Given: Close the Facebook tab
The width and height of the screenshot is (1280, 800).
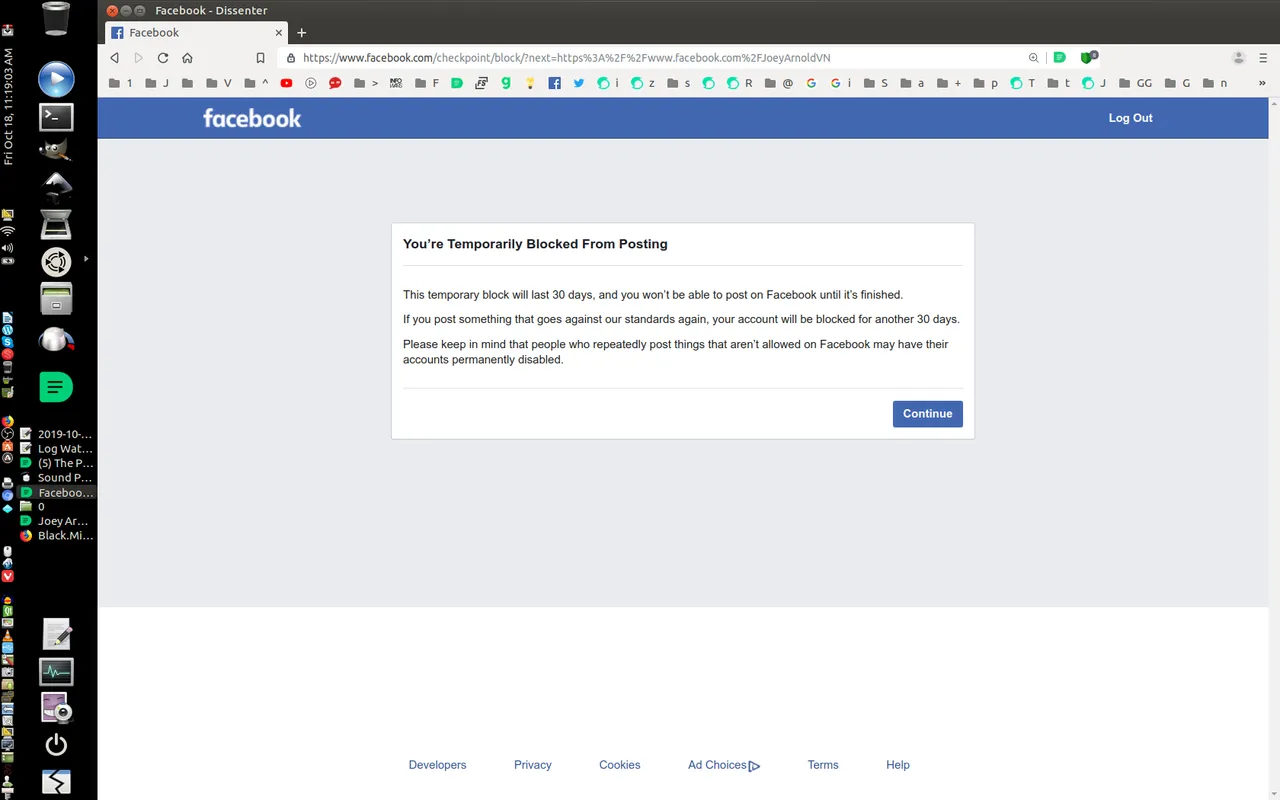Looking at the screenshot, I should pyautogui.click(x=278, y=33).
